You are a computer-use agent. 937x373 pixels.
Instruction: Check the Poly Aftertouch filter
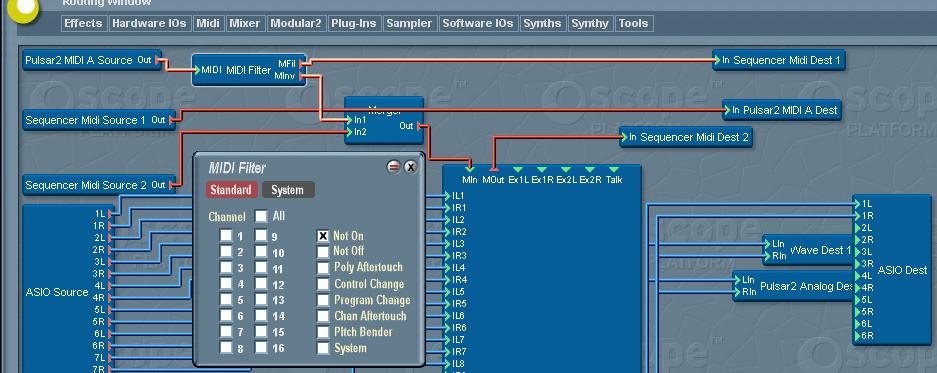click(x=323, y=268)
